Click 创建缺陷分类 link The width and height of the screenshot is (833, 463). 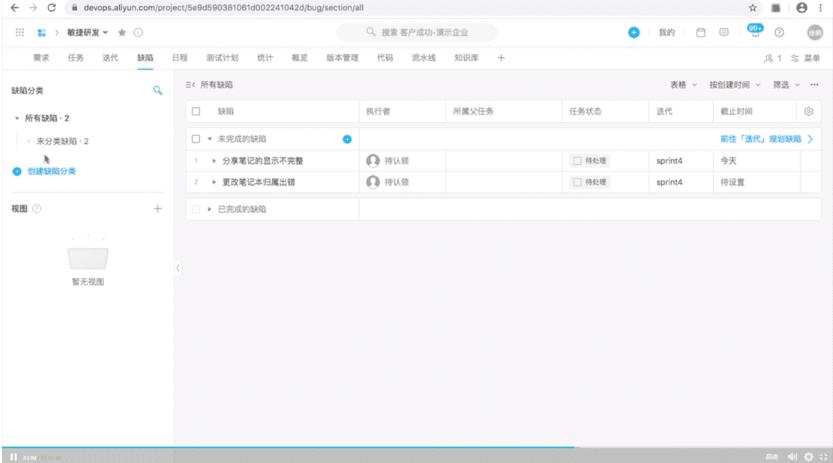[44, 171]
